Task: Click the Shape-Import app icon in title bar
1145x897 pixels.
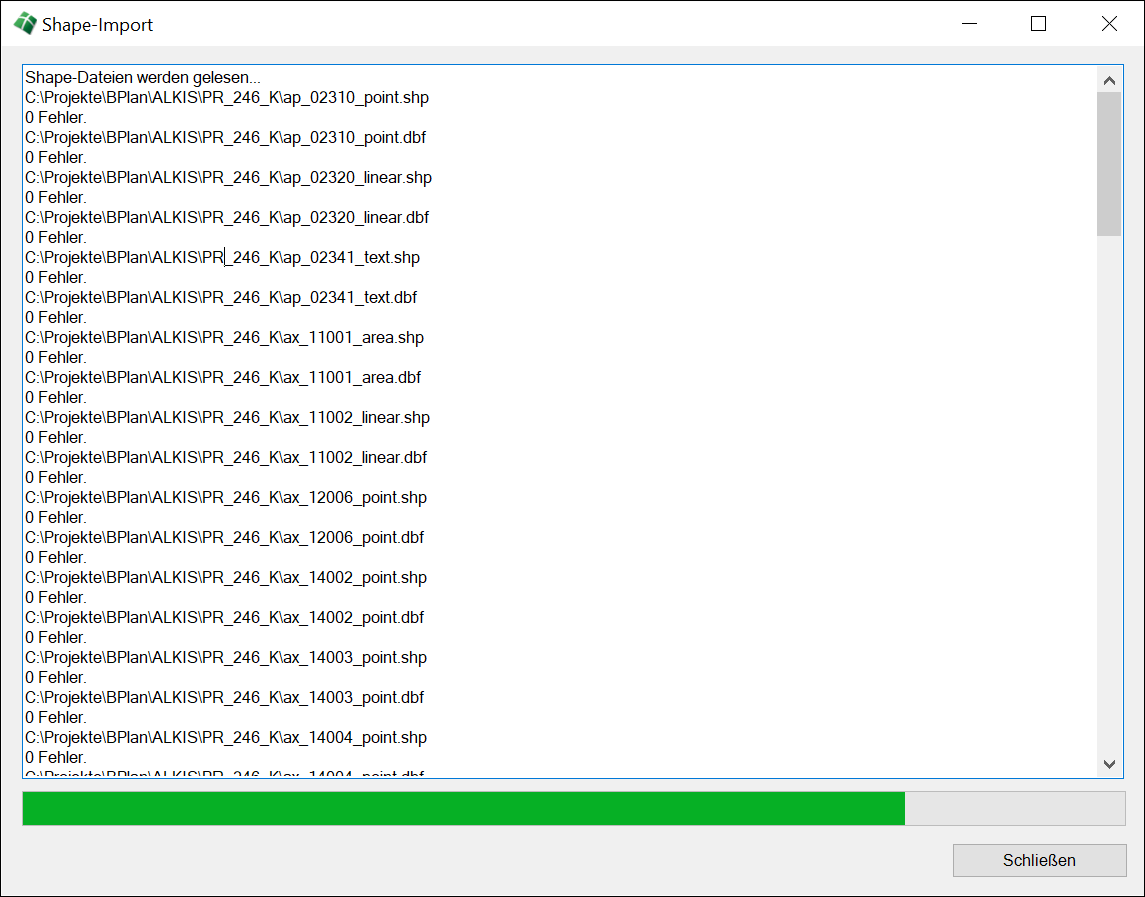Action: [x=25, y=24]
